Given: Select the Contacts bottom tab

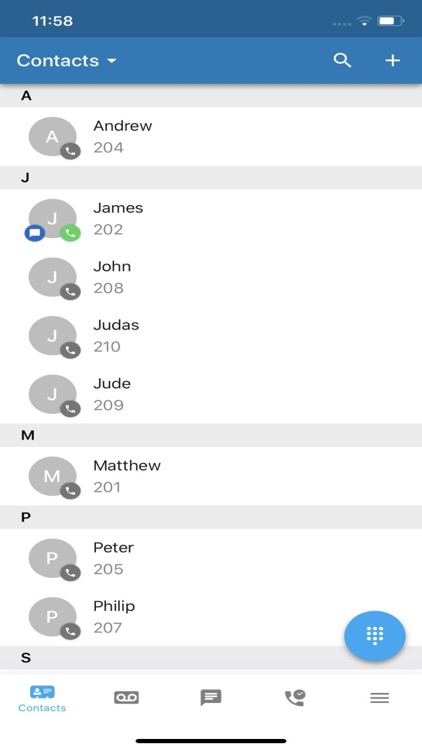Looking at the screenshot, I should pyautogui.click(x=42, y=699).
